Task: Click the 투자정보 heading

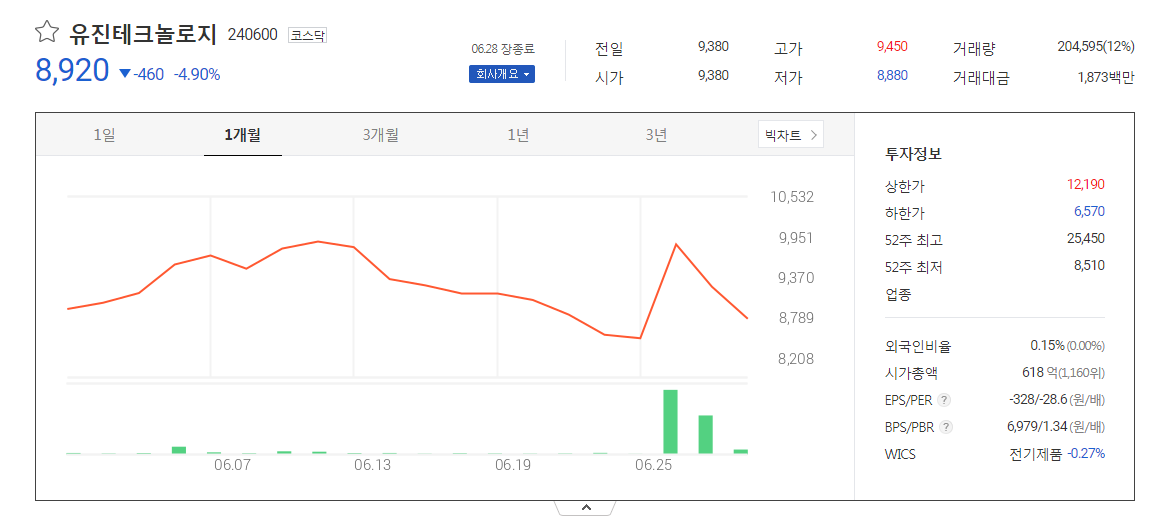Action: 913,153
